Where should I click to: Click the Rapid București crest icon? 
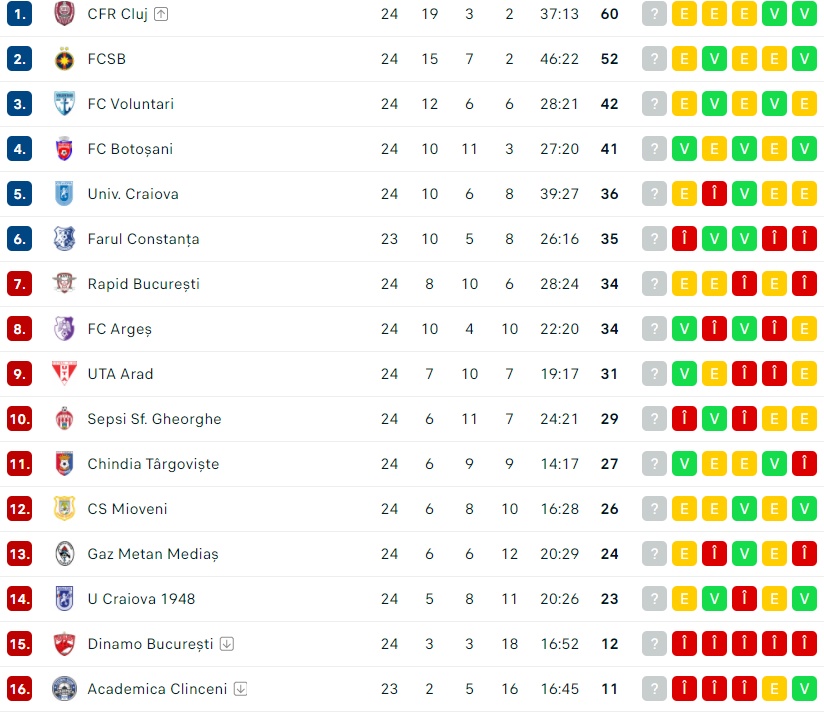tap(64, 284)
